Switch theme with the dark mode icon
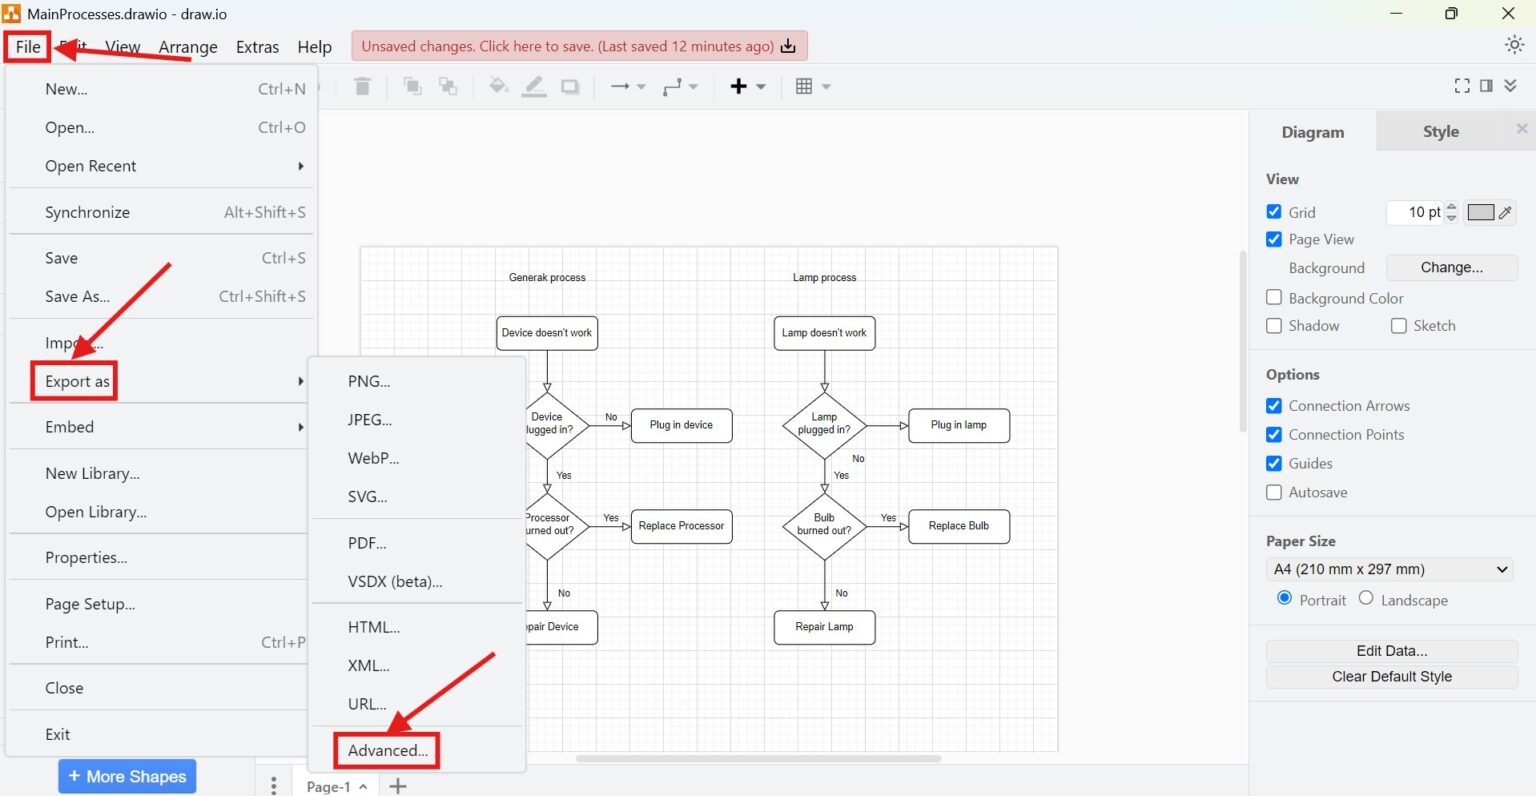This screenshot has width=1536, height=796. (1513, 45)
